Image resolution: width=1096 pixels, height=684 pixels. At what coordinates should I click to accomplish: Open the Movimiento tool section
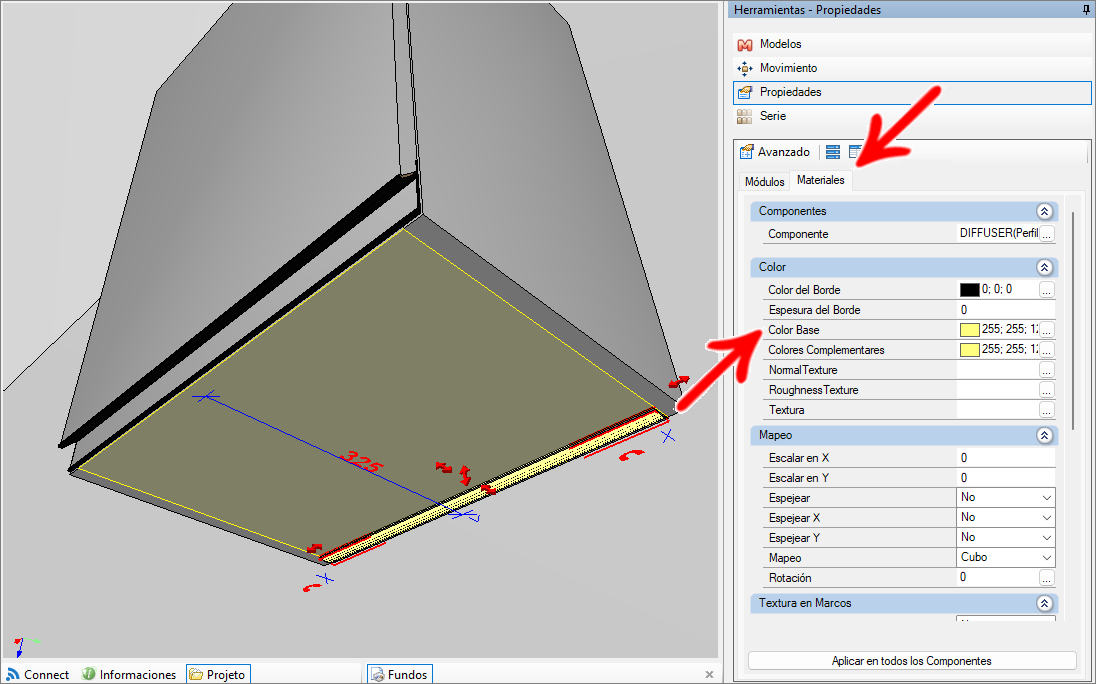coord(788,68)
